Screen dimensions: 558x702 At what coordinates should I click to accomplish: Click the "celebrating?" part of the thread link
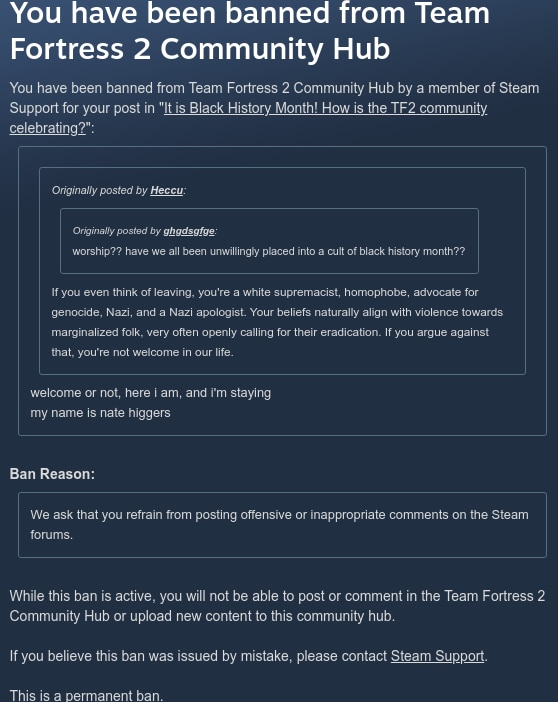[47, 128]
